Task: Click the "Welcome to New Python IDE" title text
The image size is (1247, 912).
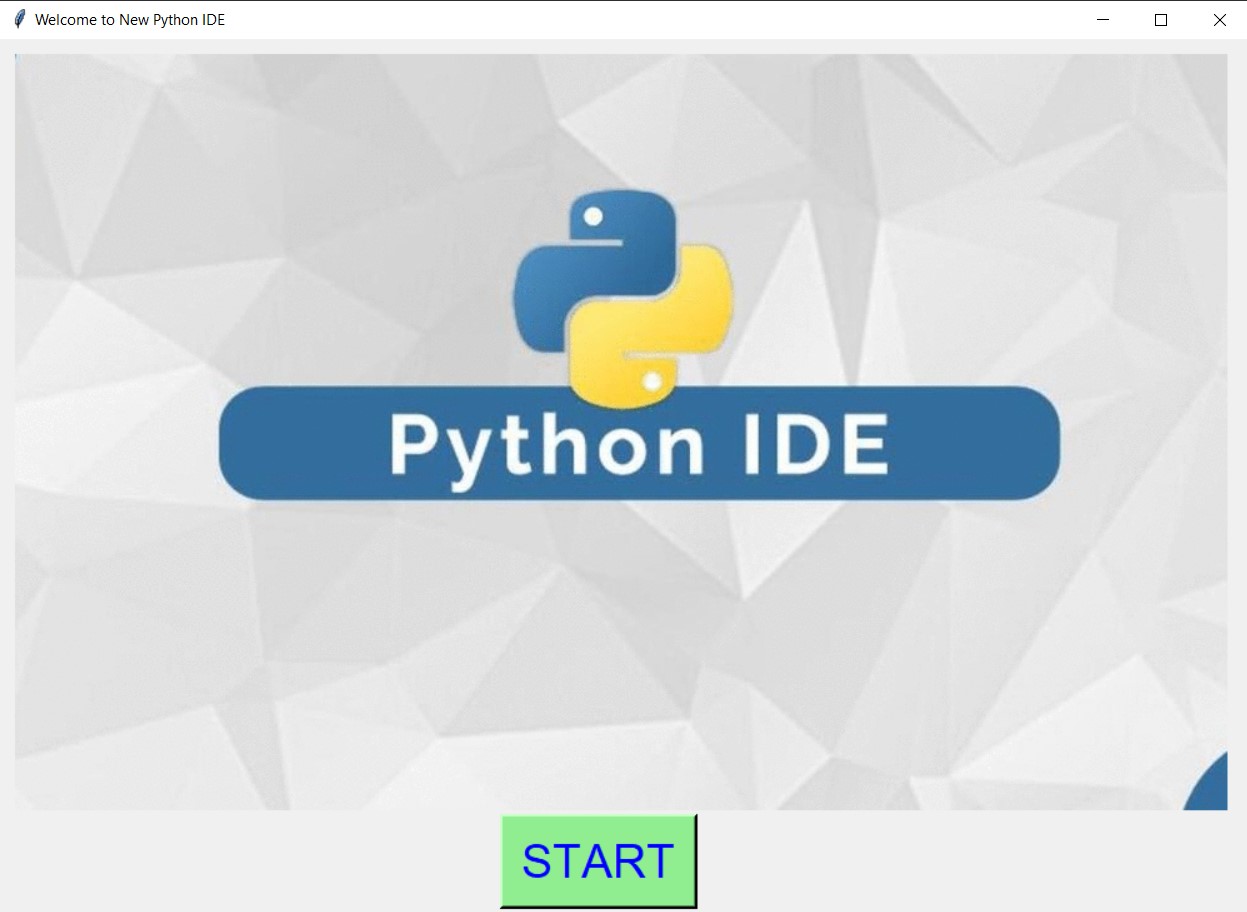Action: click(130, 19)
